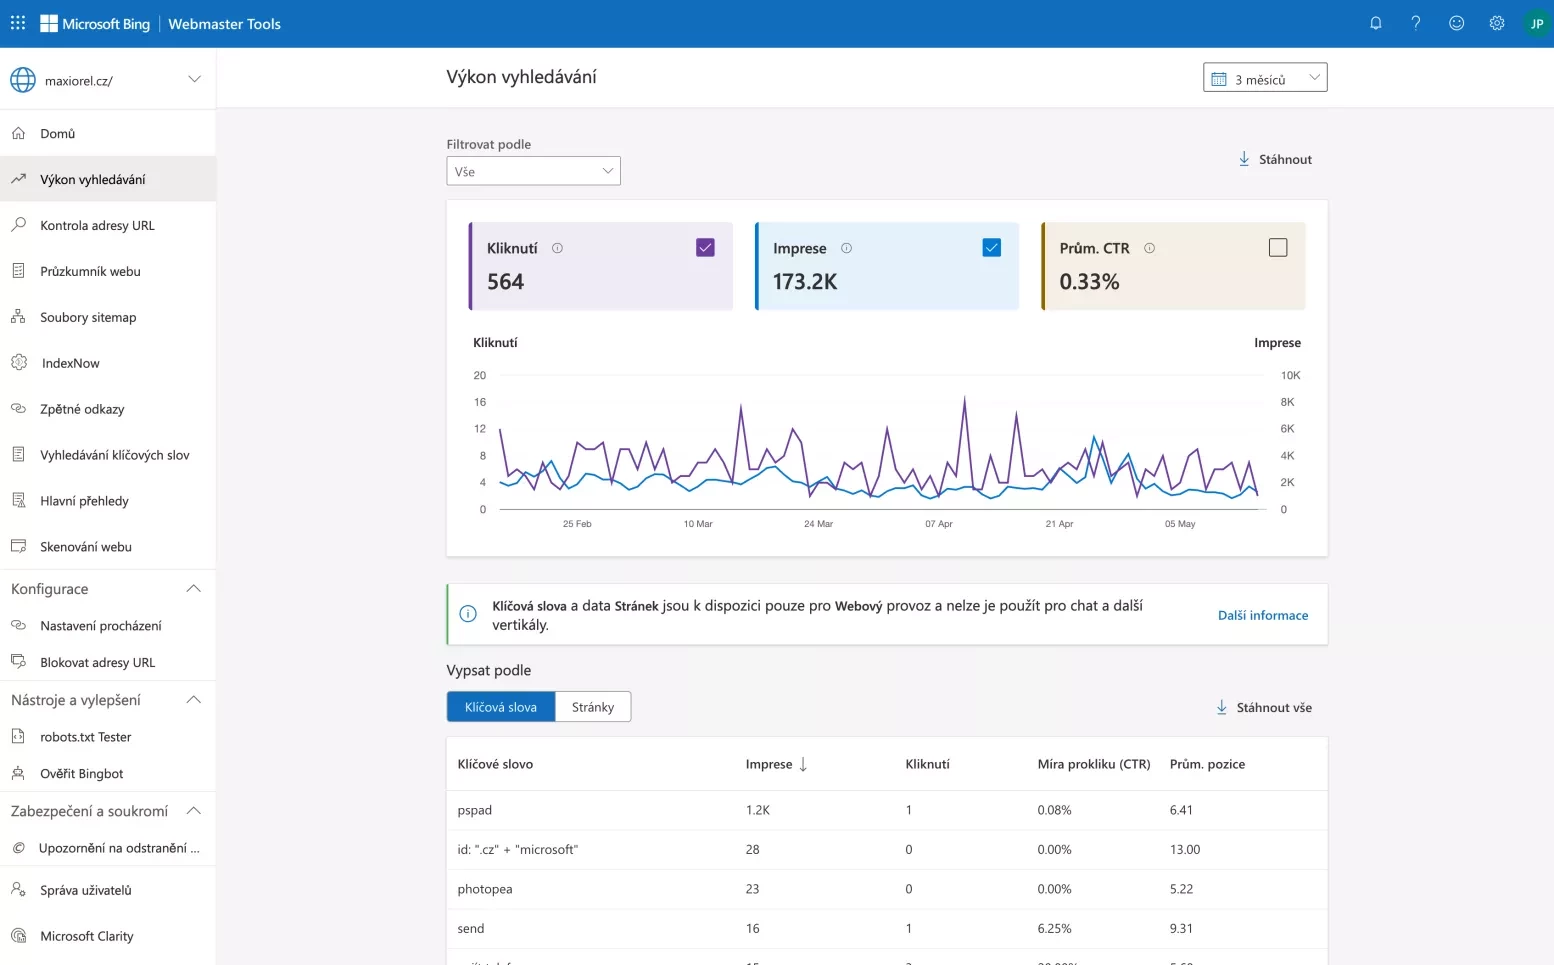Go to Domů in the sidebar
Screen dimensions: 1554x965
pyautogui.click(x=108, y=133)
